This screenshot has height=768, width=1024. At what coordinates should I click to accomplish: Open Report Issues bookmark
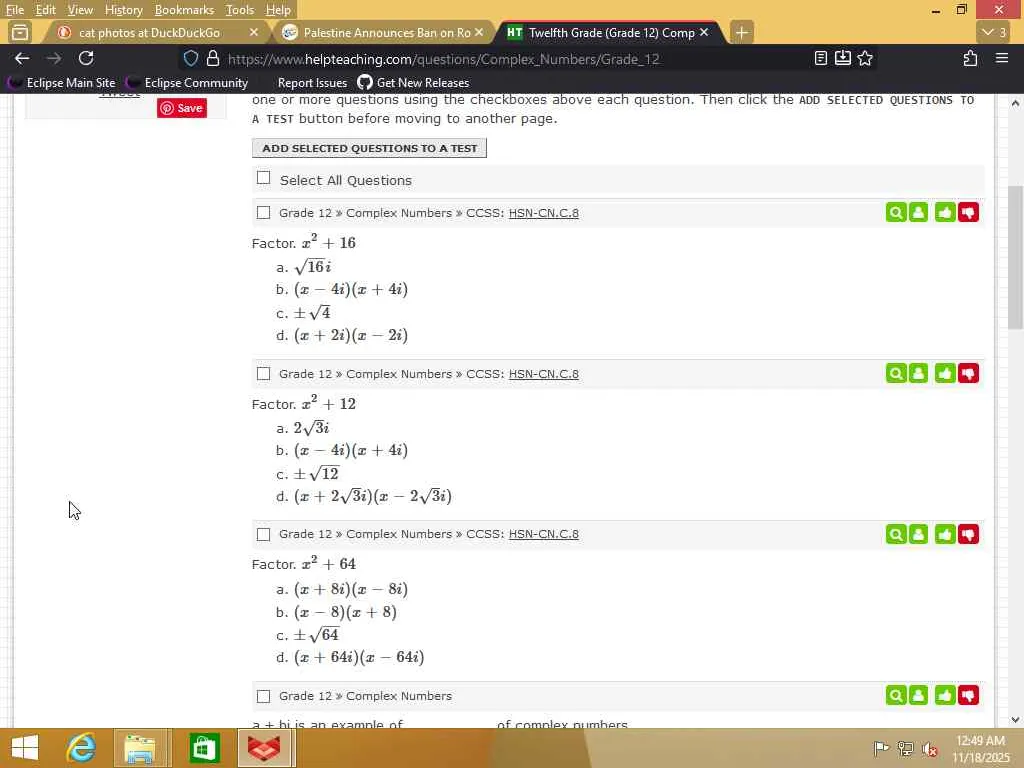[x=312, y=83]
